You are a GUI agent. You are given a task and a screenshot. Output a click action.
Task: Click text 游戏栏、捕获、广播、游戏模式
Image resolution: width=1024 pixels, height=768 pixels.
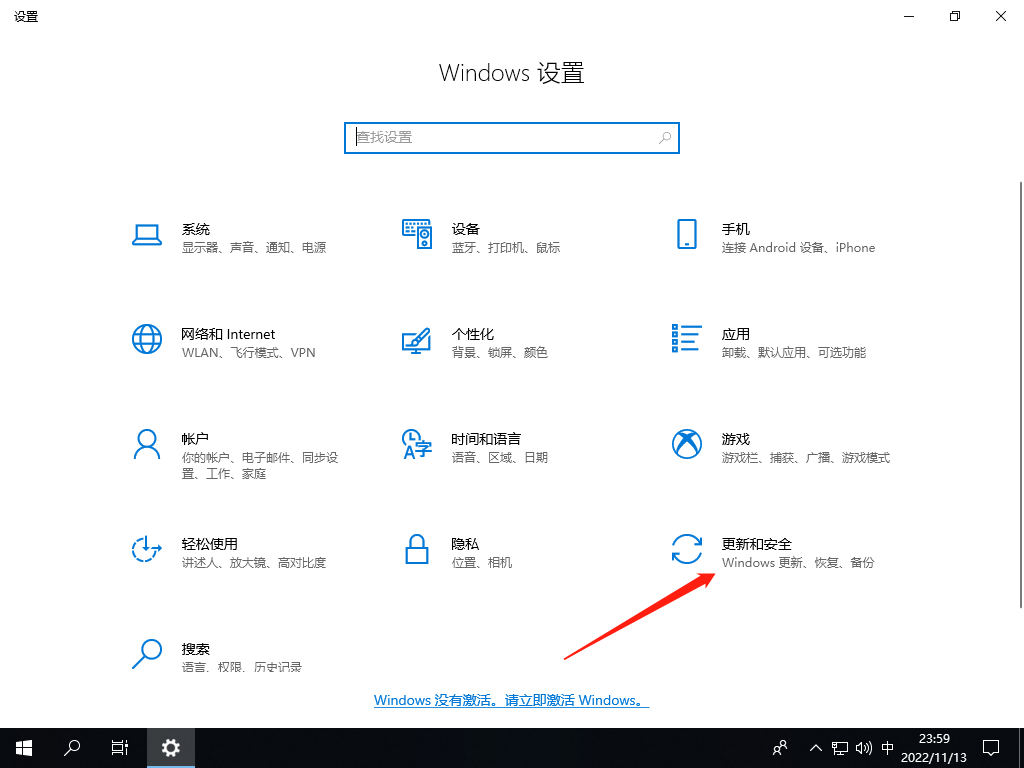point(806,458)
